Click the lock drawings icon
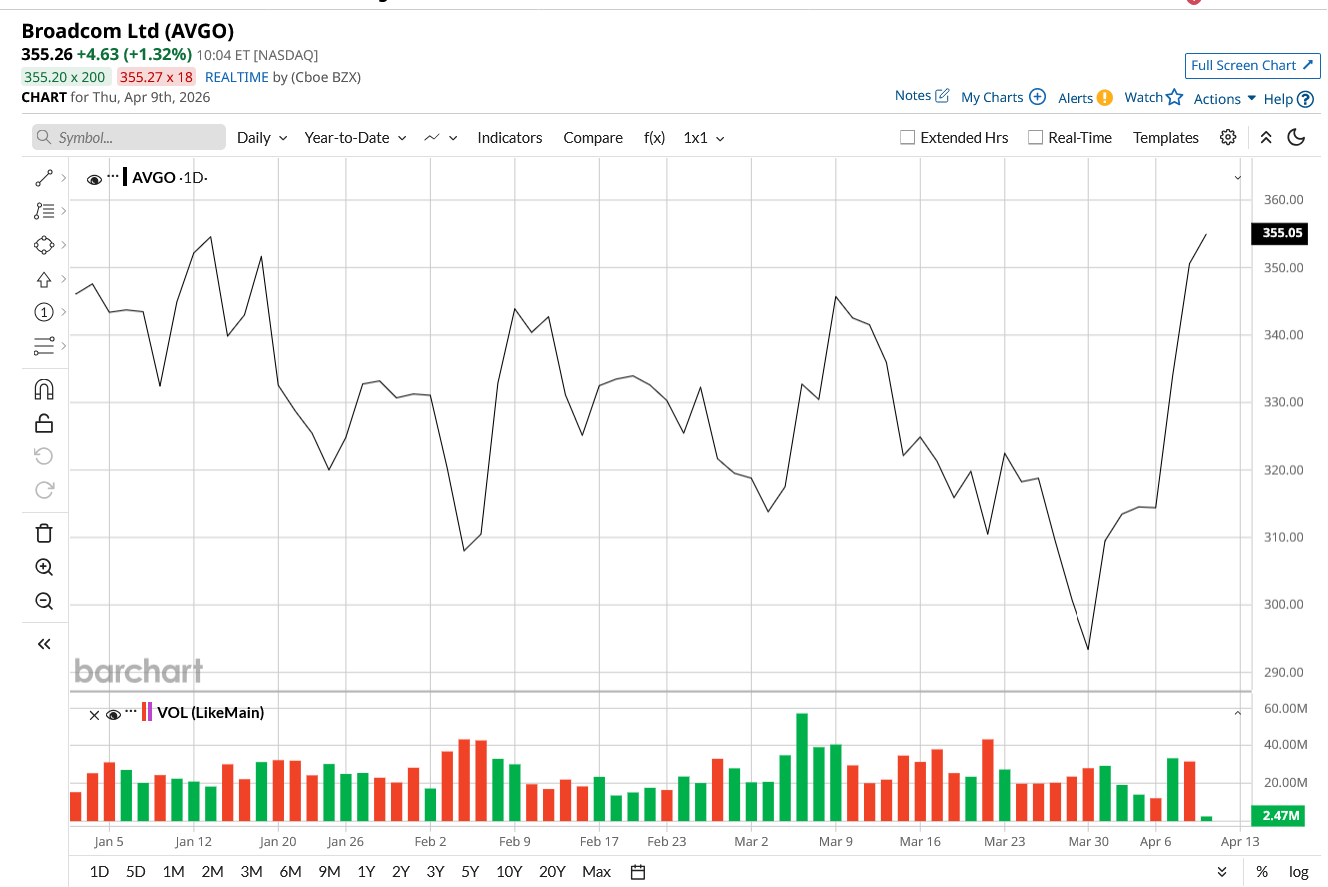Screen dimensions: 1328x887 tap(44, 423)
